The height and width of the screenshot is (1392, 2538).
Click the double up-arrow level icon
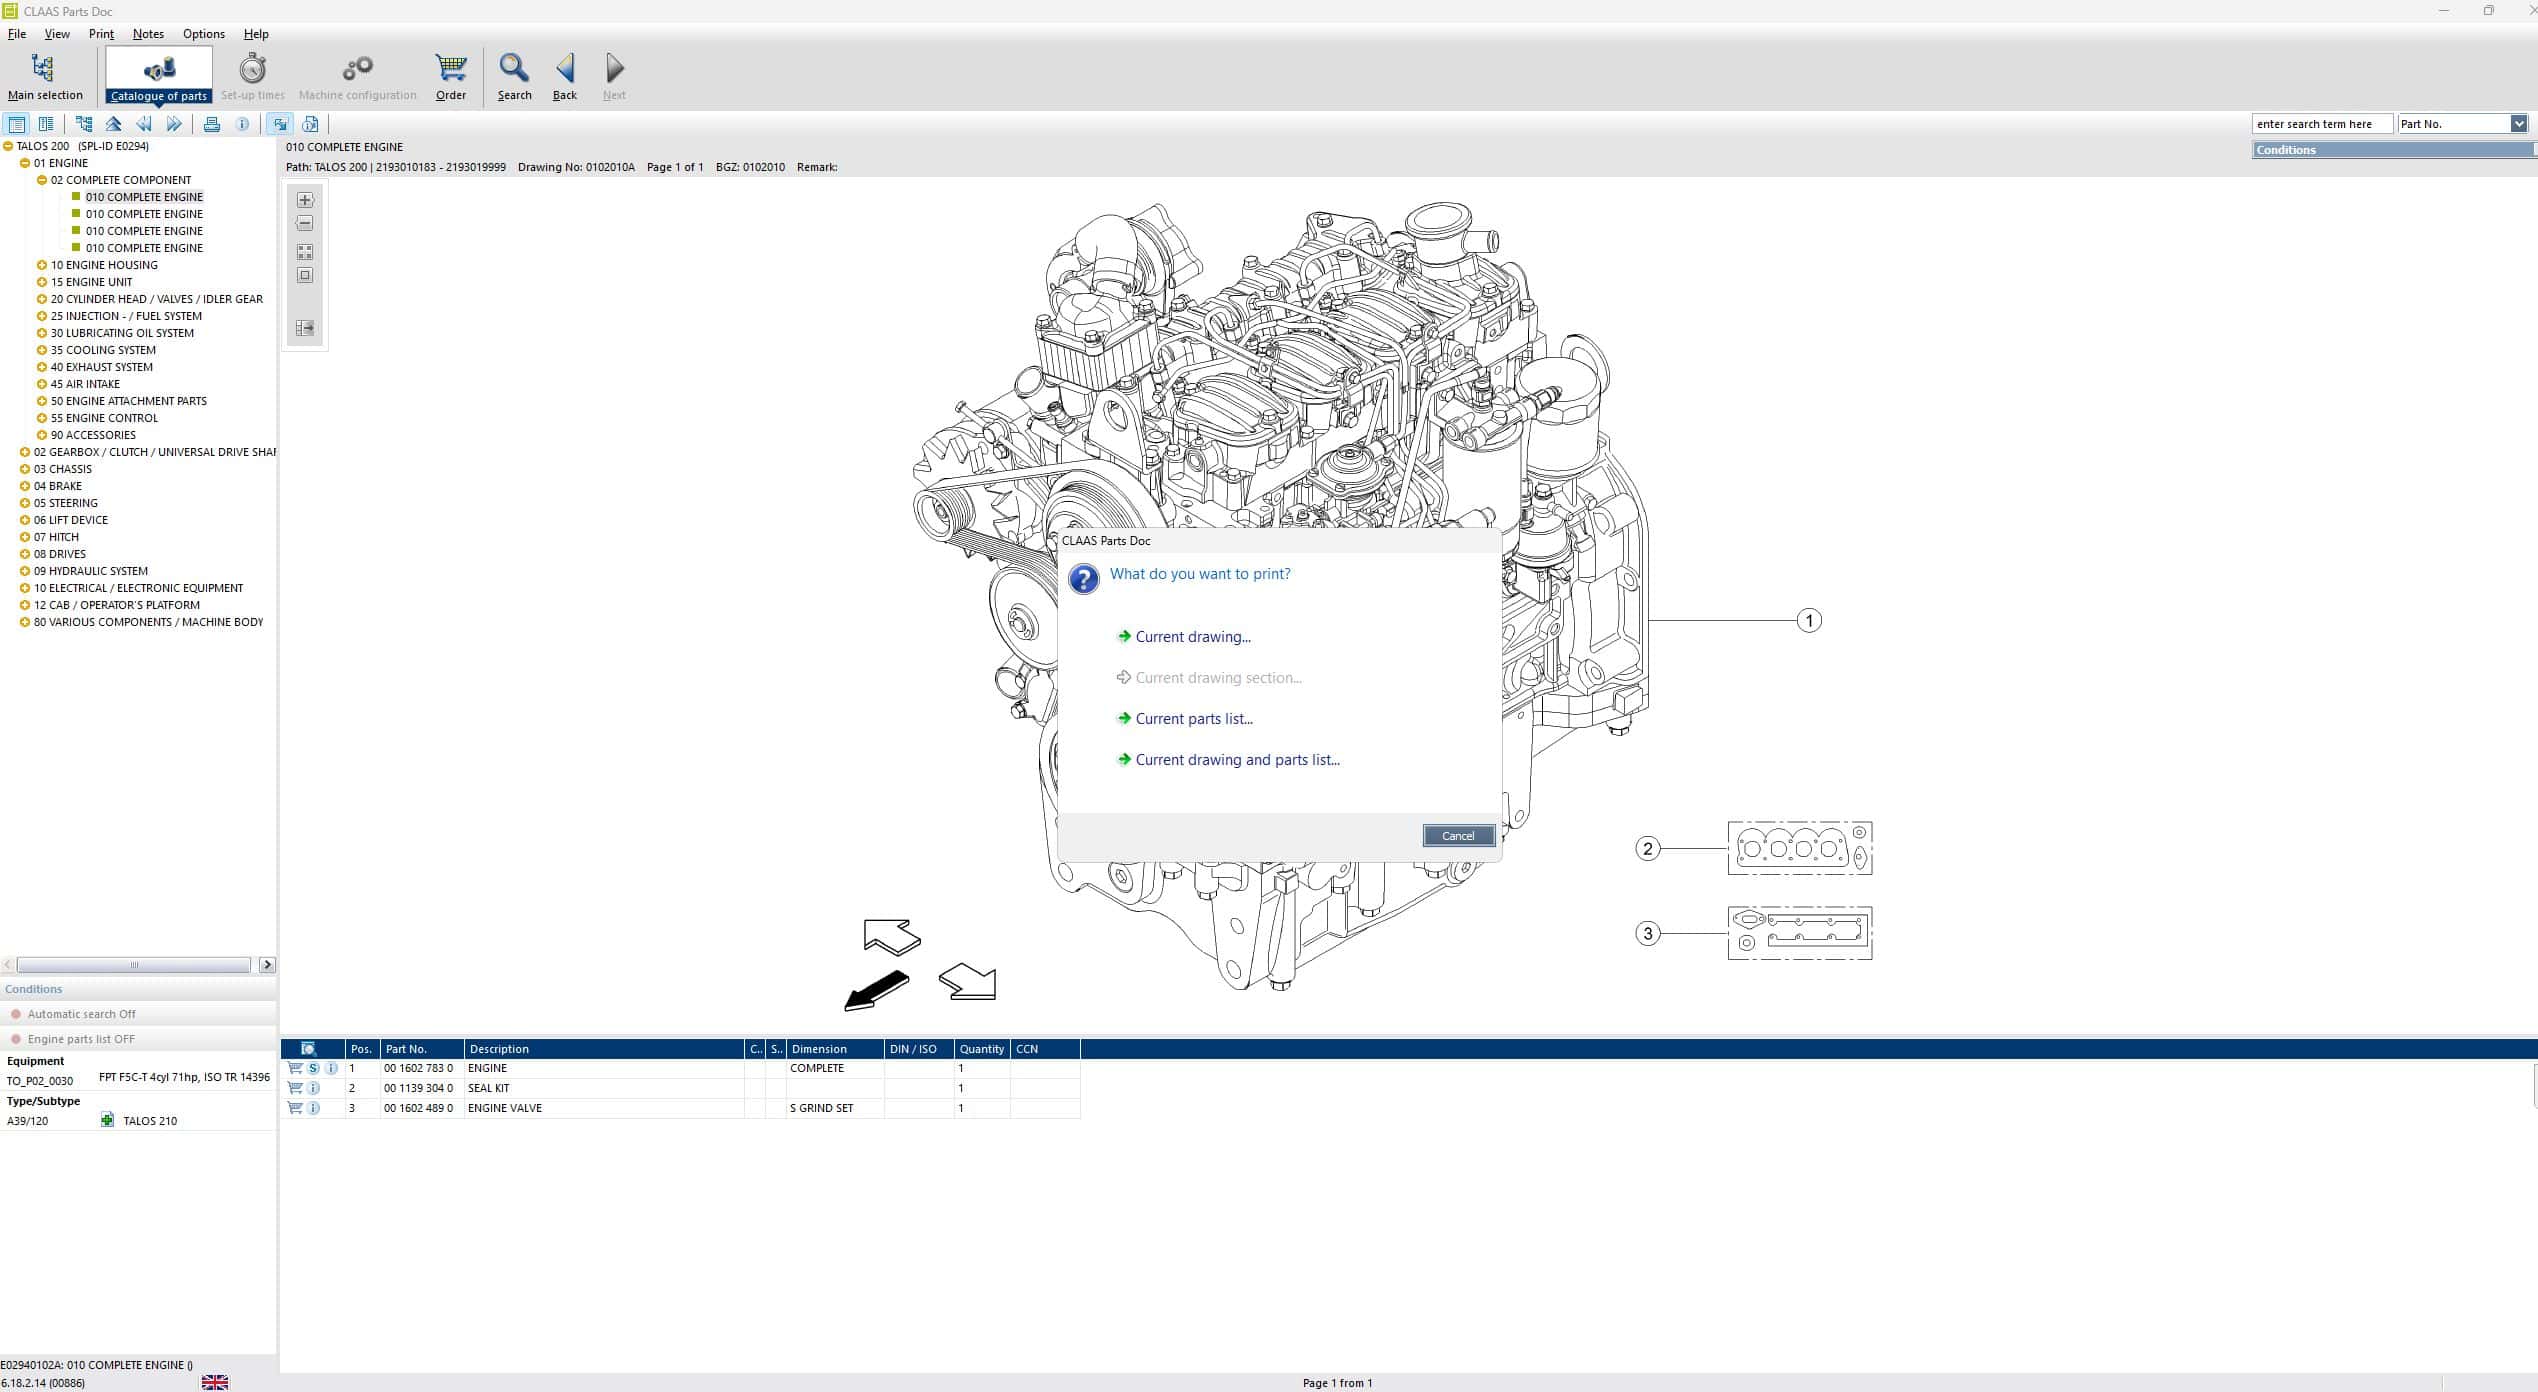pos(114,124)
